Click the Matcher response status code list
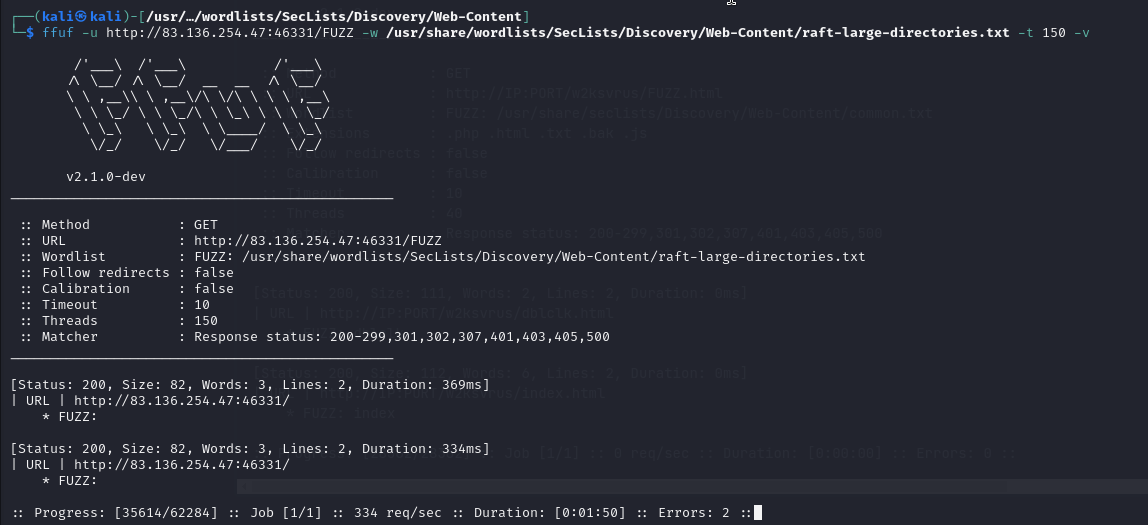 coord(402,337)
